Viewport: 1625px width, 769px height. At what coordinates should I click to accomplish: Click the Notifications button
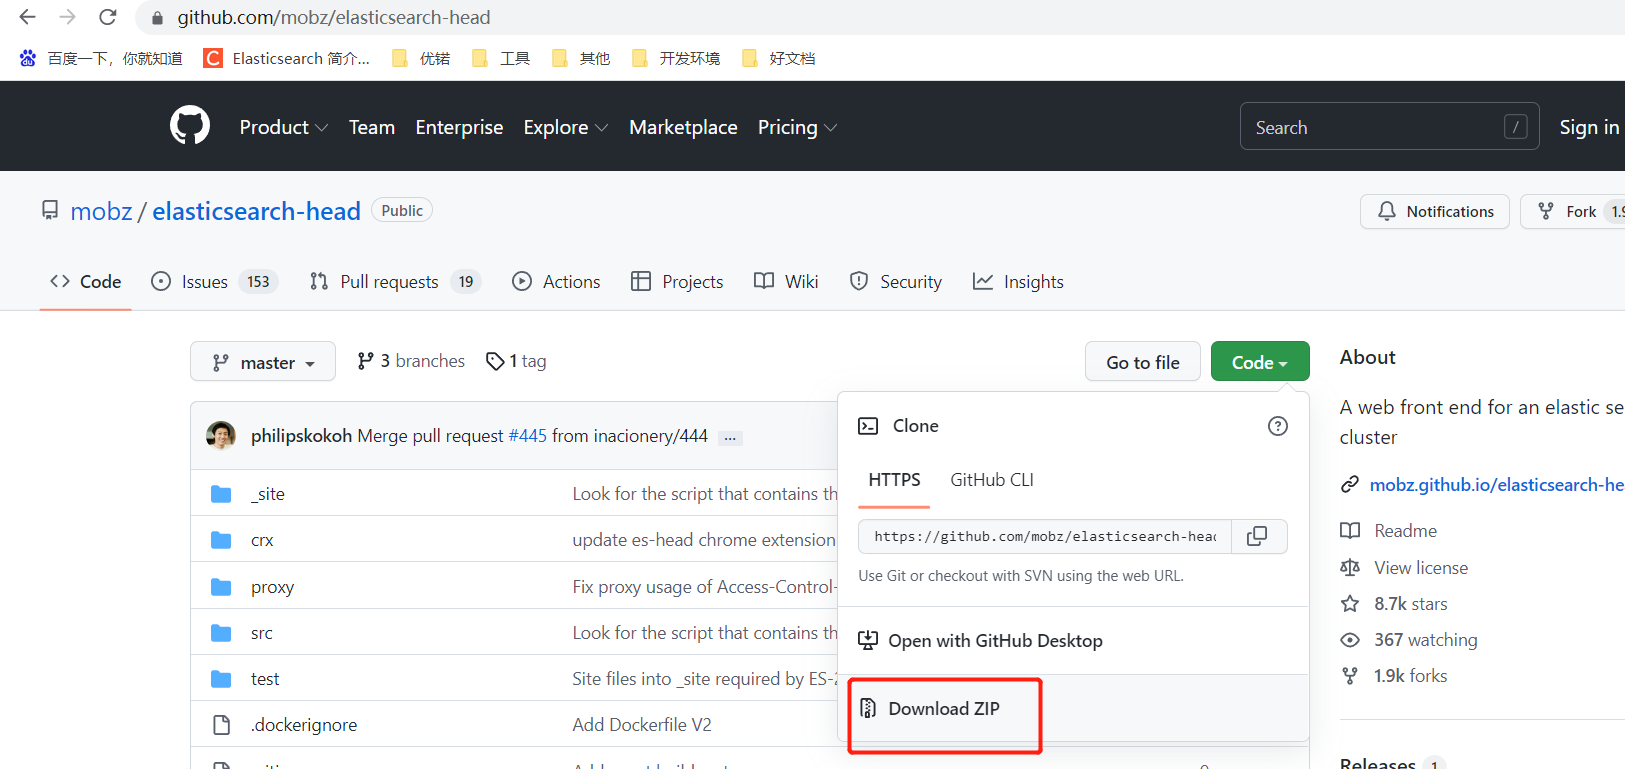click(x=1435, y=211)
